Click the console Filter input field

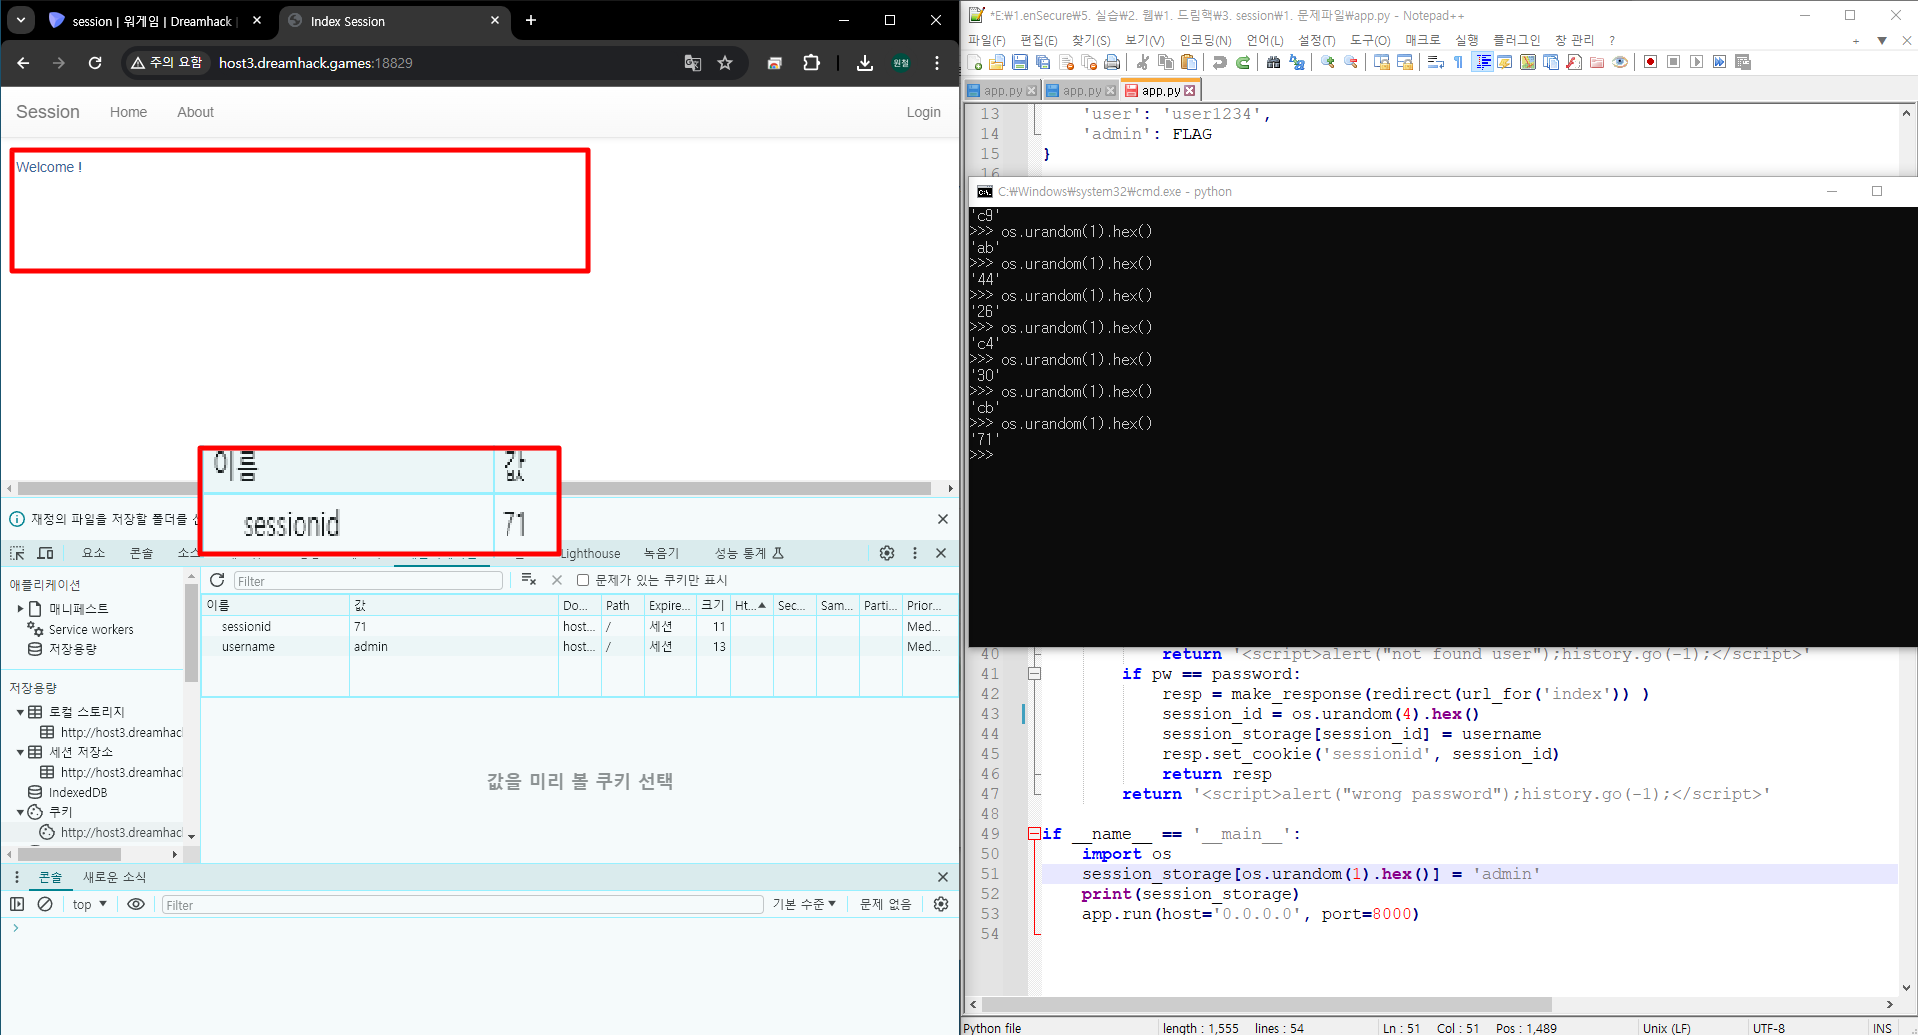[462, 905]
